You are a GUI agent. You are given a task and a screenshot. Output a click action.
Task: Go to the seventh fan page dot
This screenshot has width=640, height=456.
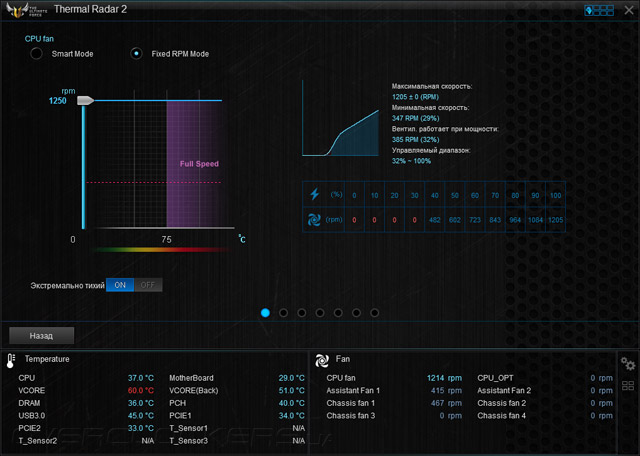(x=374, y=313)
